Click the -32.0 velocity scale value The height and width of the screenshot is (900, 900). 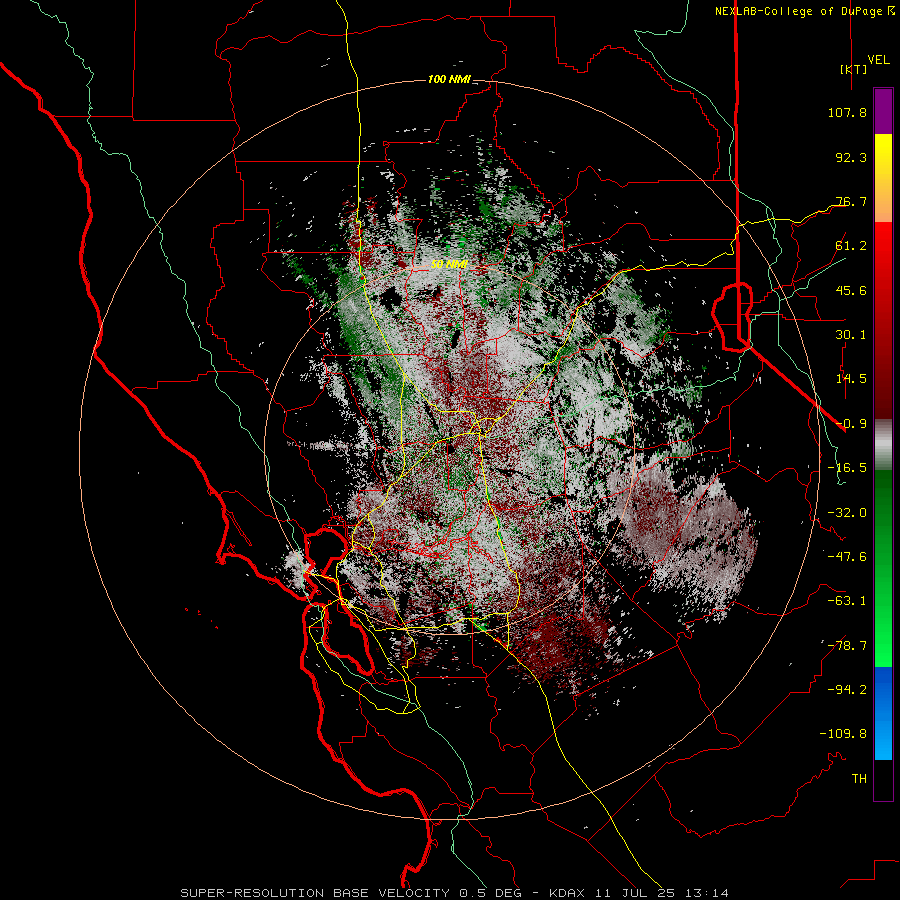847,513
